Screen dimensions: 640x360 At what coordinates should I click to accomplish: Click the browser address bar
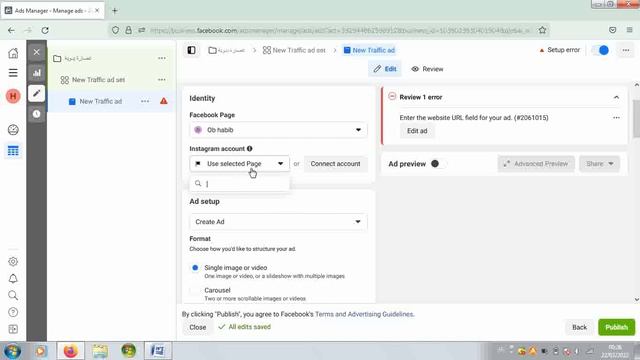tap(329, 30)
